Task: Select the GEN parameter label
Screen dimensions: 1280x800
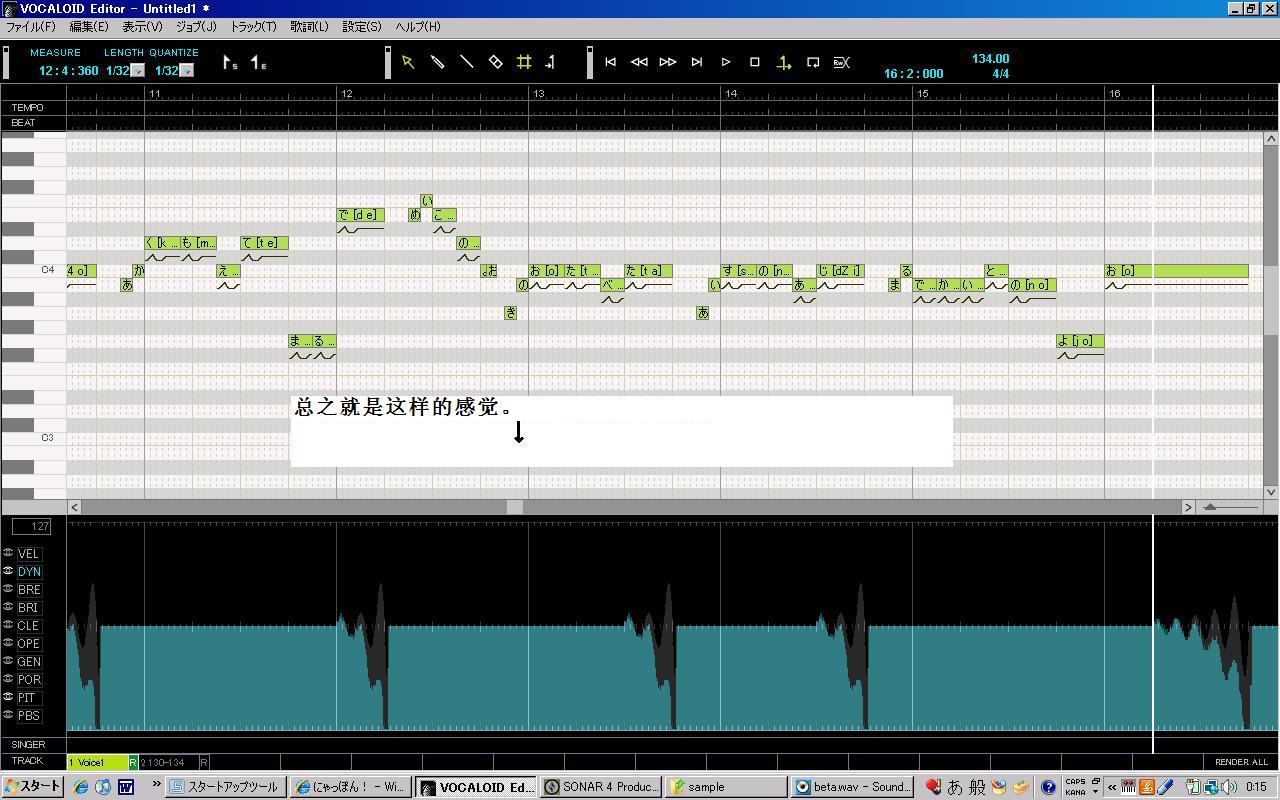Action: pyautogui.click(x=29, y=661)
